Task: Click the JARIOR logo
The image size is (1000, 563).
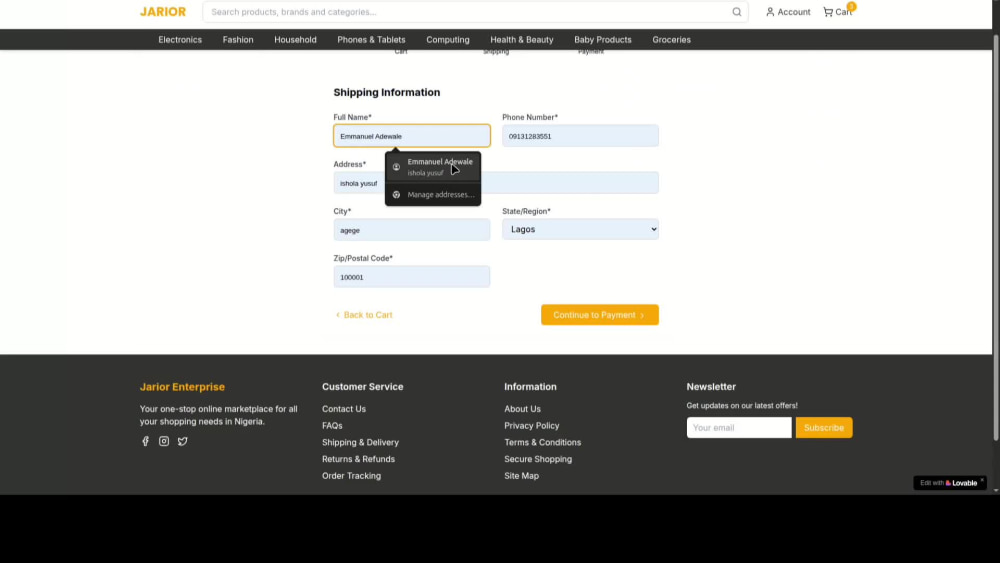Action: 163,11
